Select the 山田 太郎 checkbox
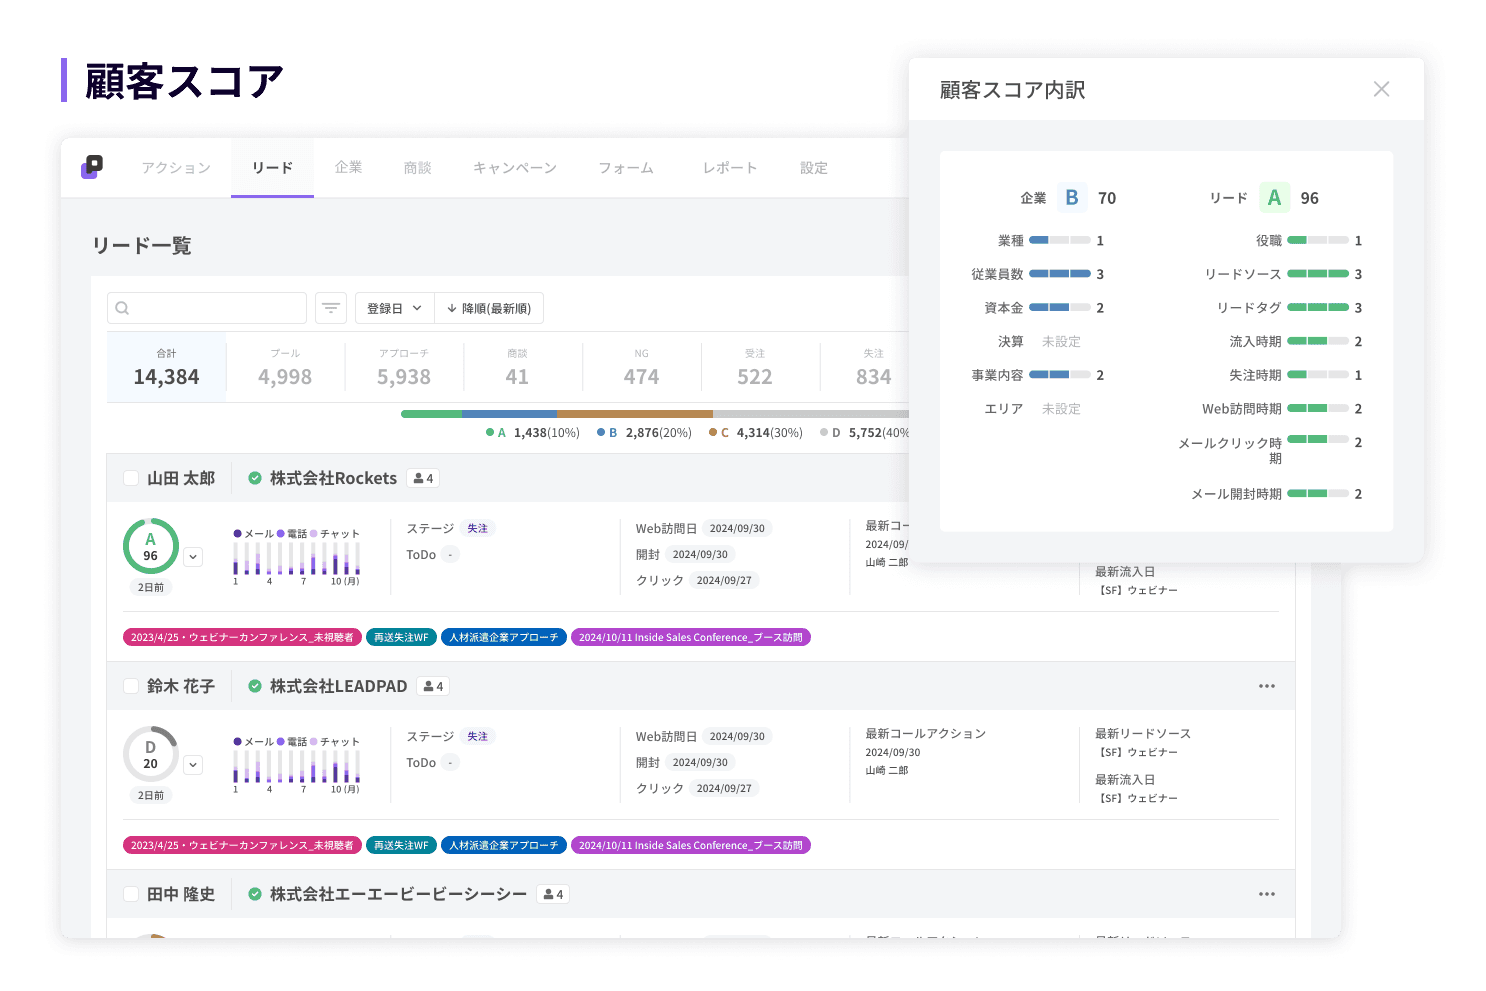 tap(131, 478)
